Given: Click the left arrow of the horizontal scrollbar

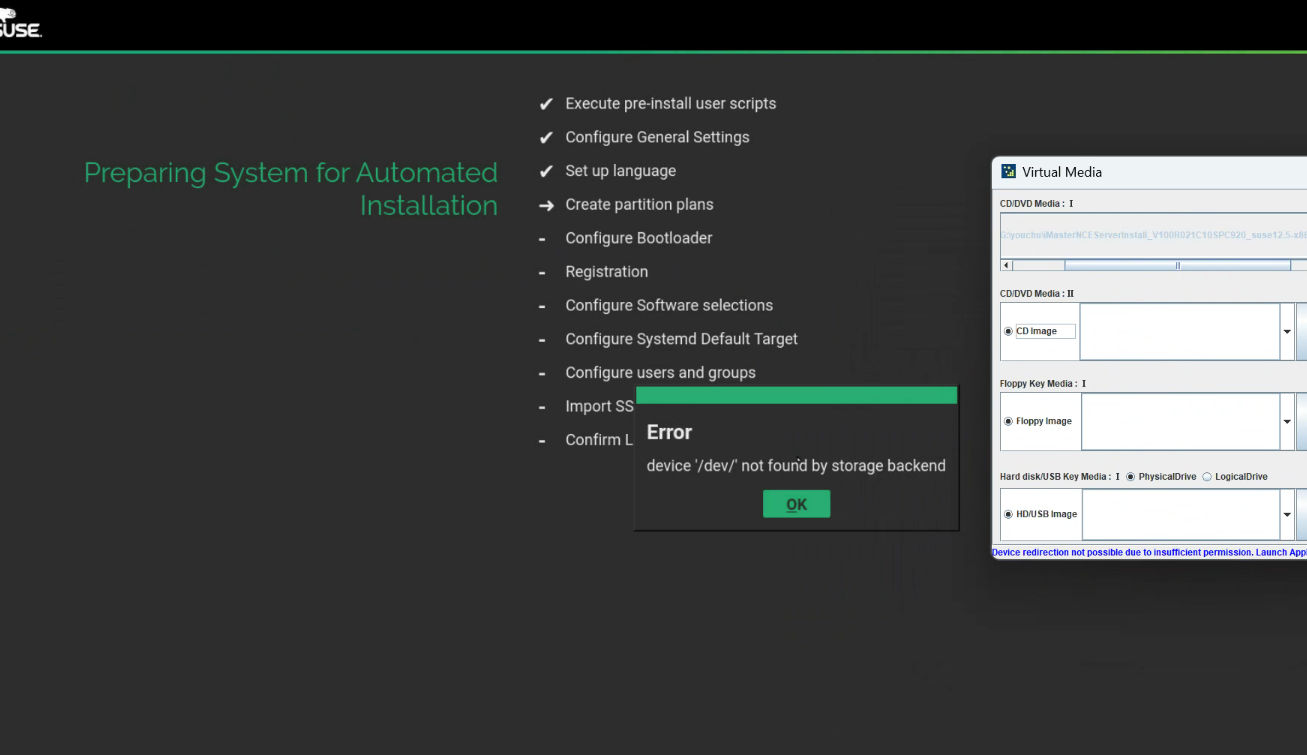Looking at the screenshot, I should pos(1006,266).
